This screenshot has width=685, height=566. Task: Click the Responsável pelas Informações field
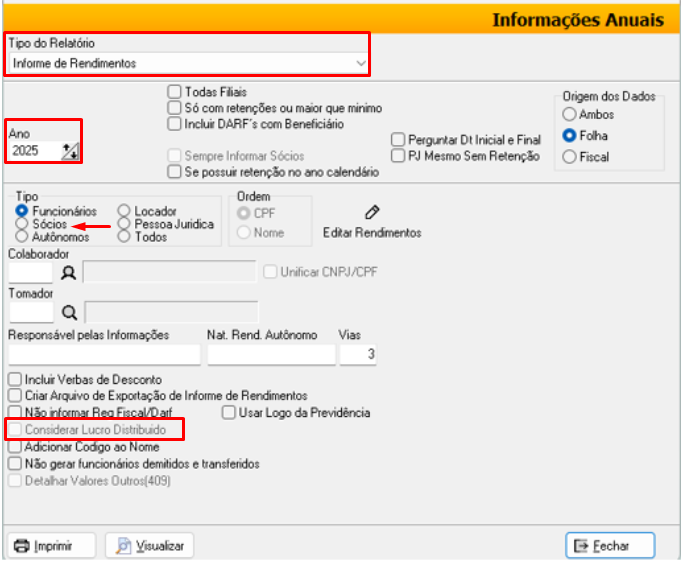coord(104,355)
